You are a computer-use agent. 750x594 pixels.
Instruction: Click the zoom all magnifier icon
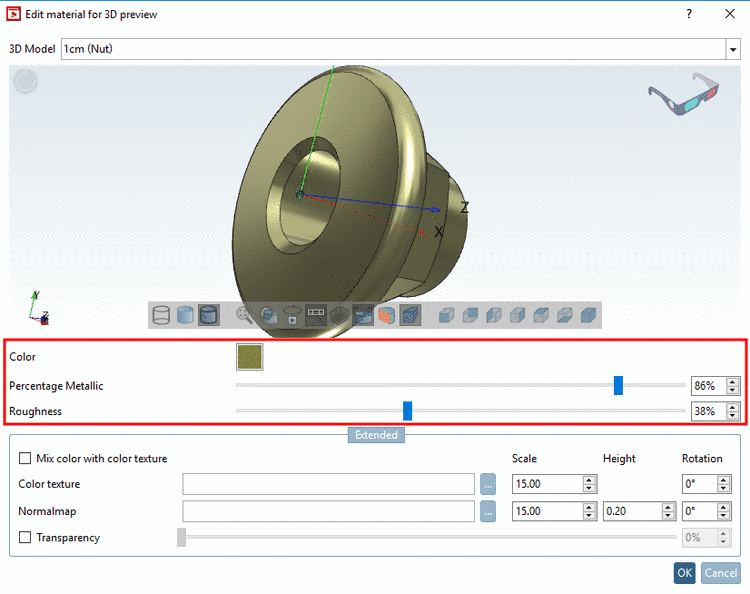(244, 315)
